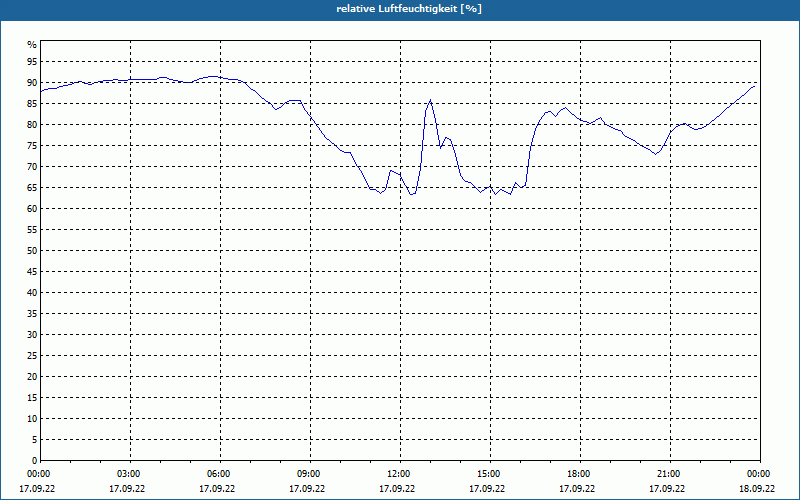Click on the y-axis label "65"

tap(32, 188)
